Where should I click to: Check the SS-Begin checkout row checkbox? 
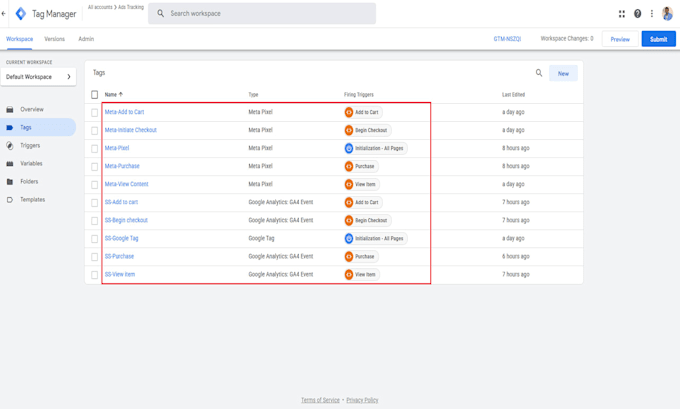[95, 221]
